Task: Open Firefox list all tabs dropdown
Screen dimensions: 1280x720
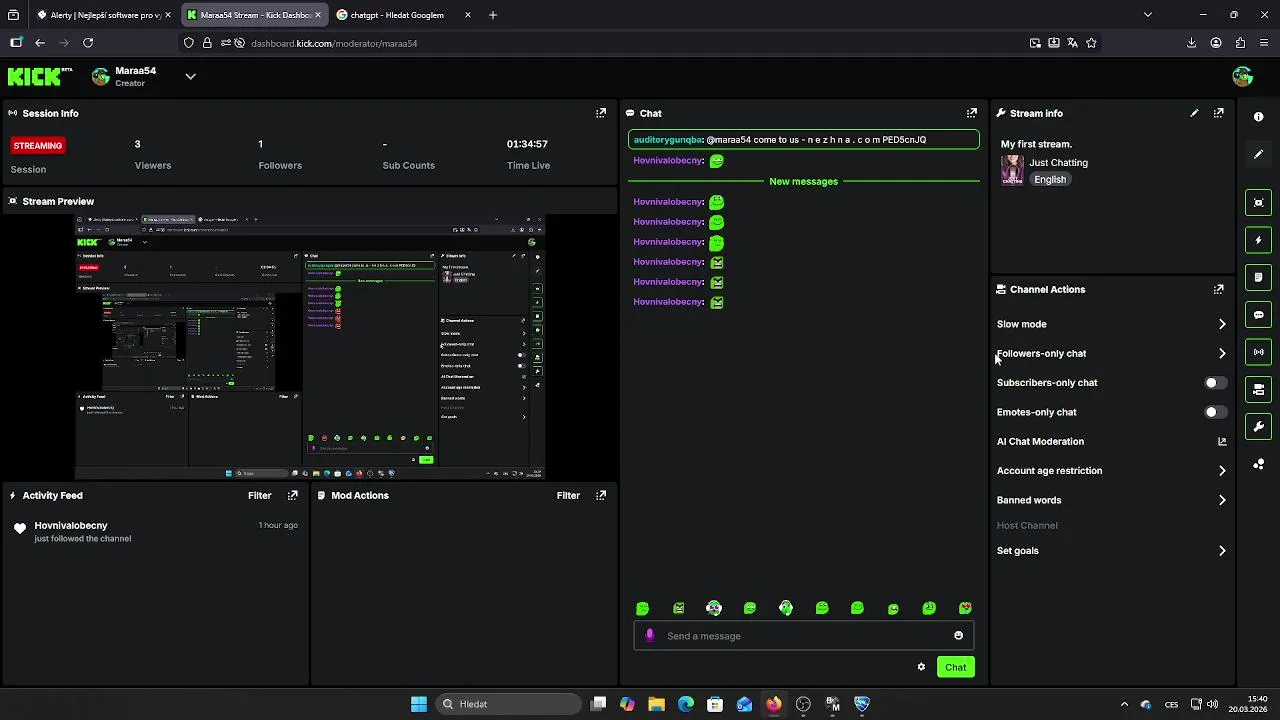Action: [1147, 15]
